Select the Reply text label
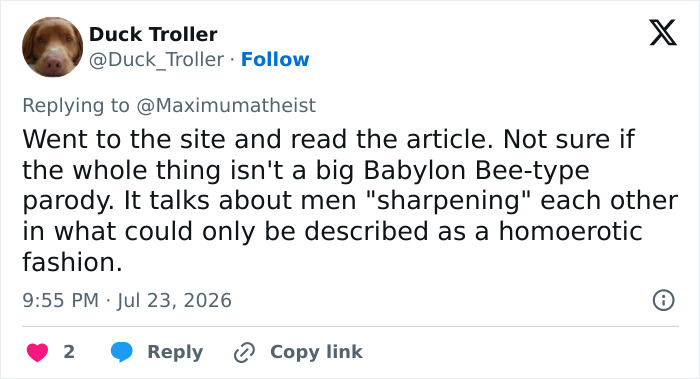The width and height of the screenshot is (700, 379). (x=175, y=352)
